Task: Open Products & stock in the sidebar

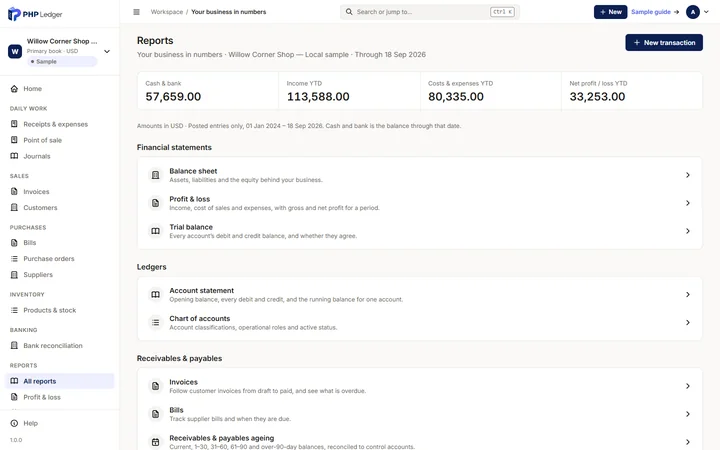Action: (59, 310)
